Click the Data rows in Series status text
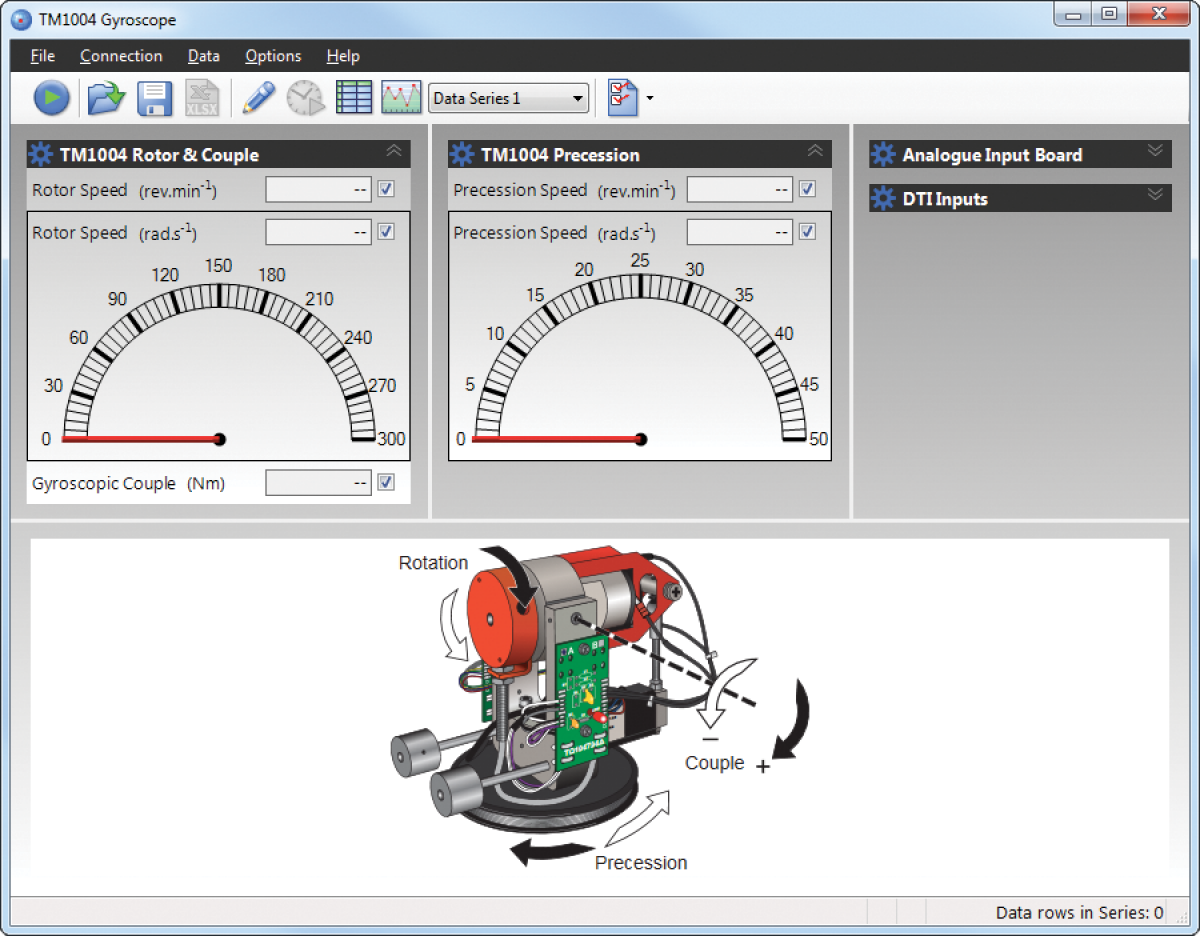 pyautogui.click(x=1079, y=912)
